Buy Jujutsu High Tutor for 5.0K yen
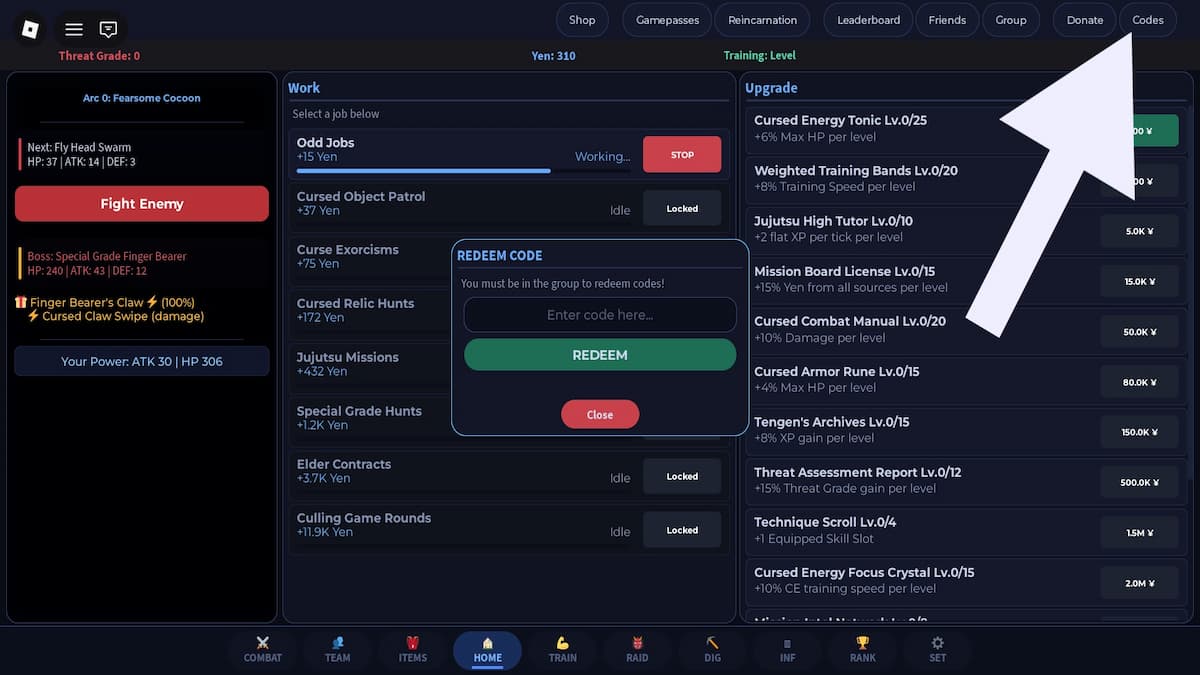Viewport: 1200px width, 675px height. [x=1139, y=231]
